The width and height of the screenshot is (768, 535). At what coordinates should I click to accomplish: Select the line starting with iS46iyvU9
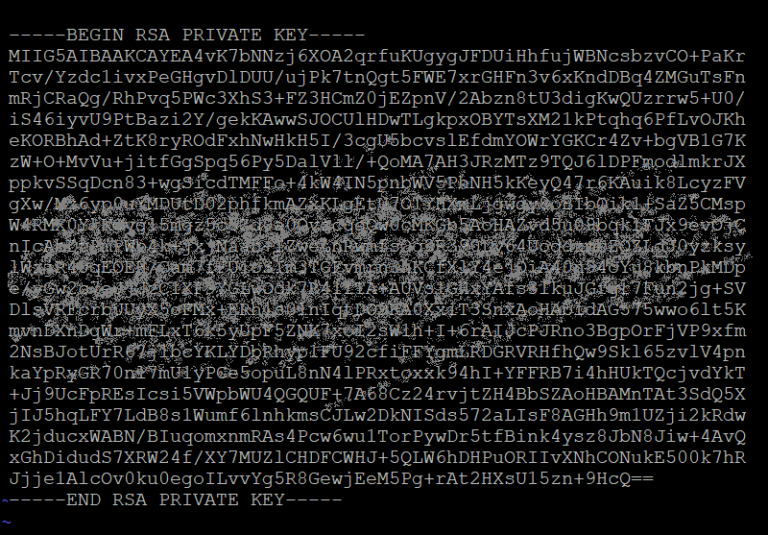(377, 120)
